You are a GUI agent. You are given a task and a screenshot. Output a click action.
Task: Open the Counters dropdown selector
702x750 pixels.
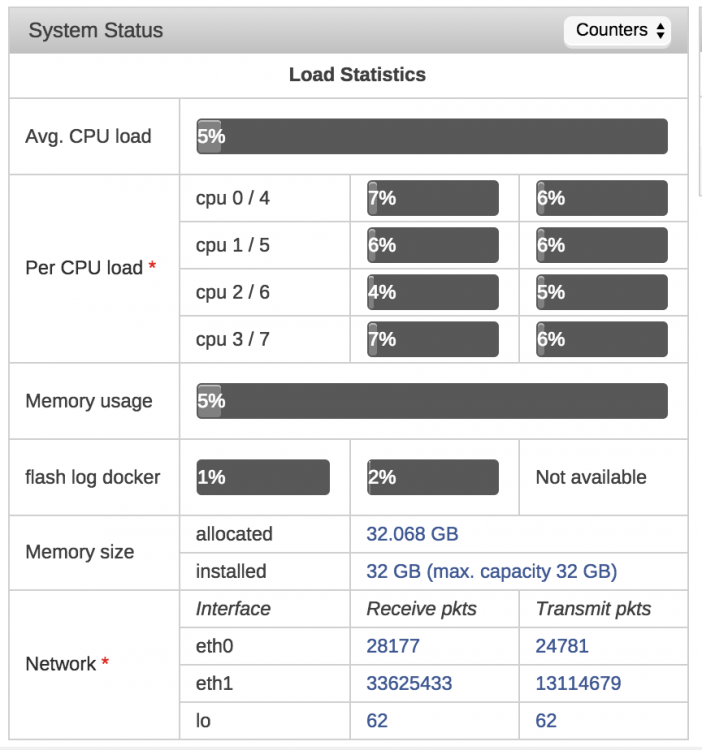tap(617, 31)
